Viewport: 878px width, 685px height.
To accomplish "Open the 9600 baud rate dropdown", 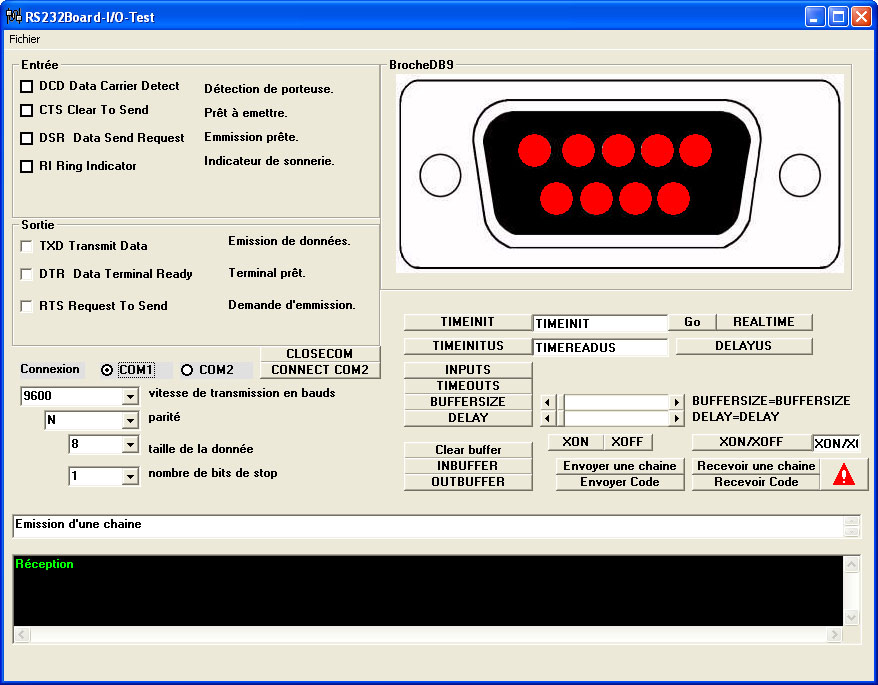I will [130, 397].
